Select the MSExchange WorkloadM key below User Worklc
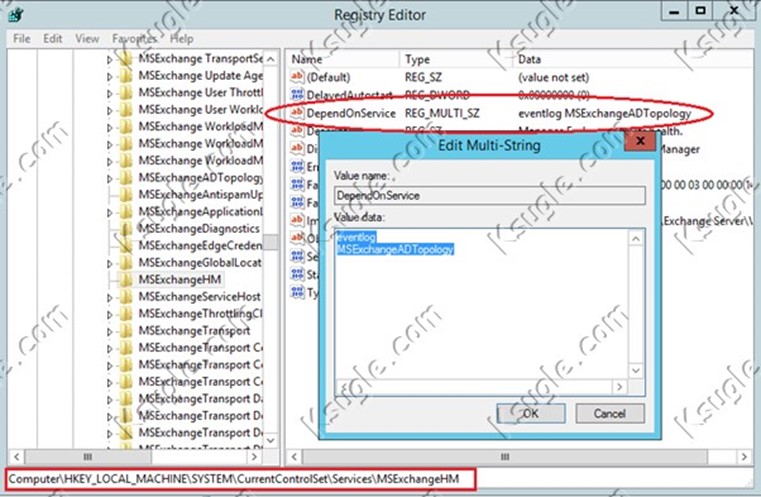Viewport: 761px width, 497px height. (x=200, y=127)
